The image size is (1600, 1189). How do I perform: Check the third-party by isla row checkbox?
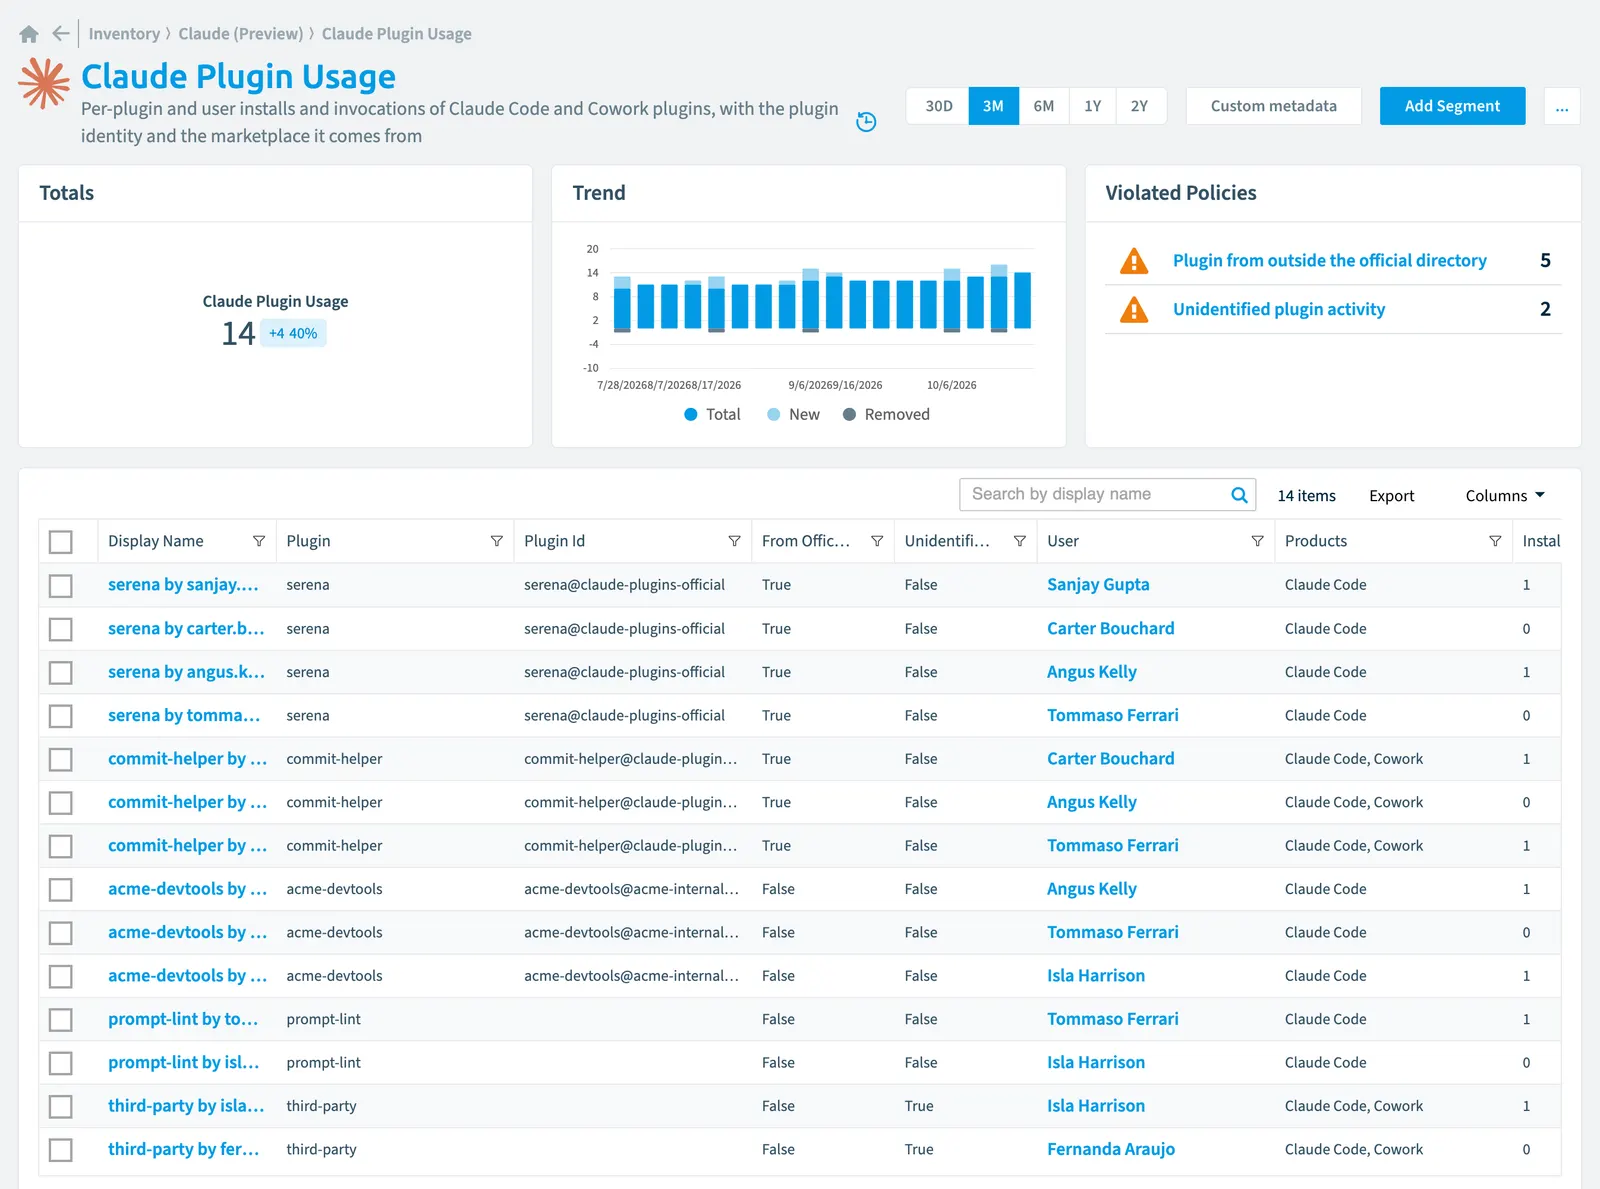click(61, 1107)
